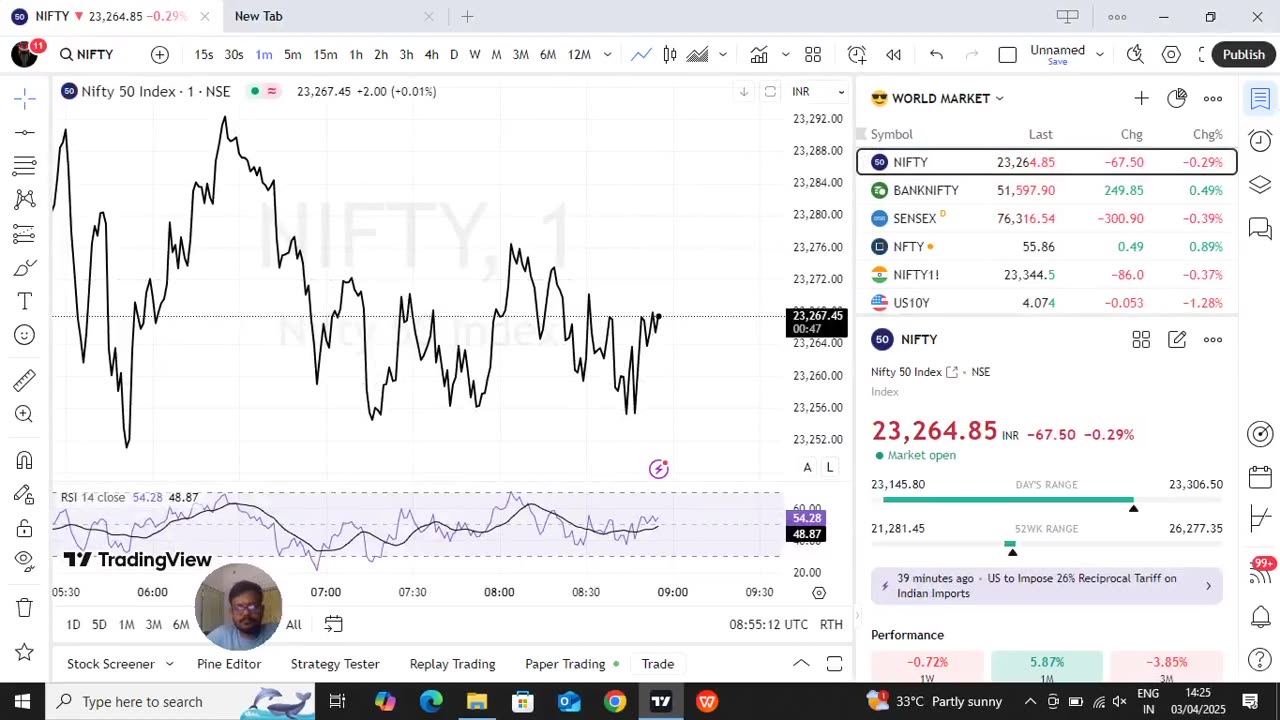Lock all drawing tools
1280x720 pixels.
(x=25, y=528)
